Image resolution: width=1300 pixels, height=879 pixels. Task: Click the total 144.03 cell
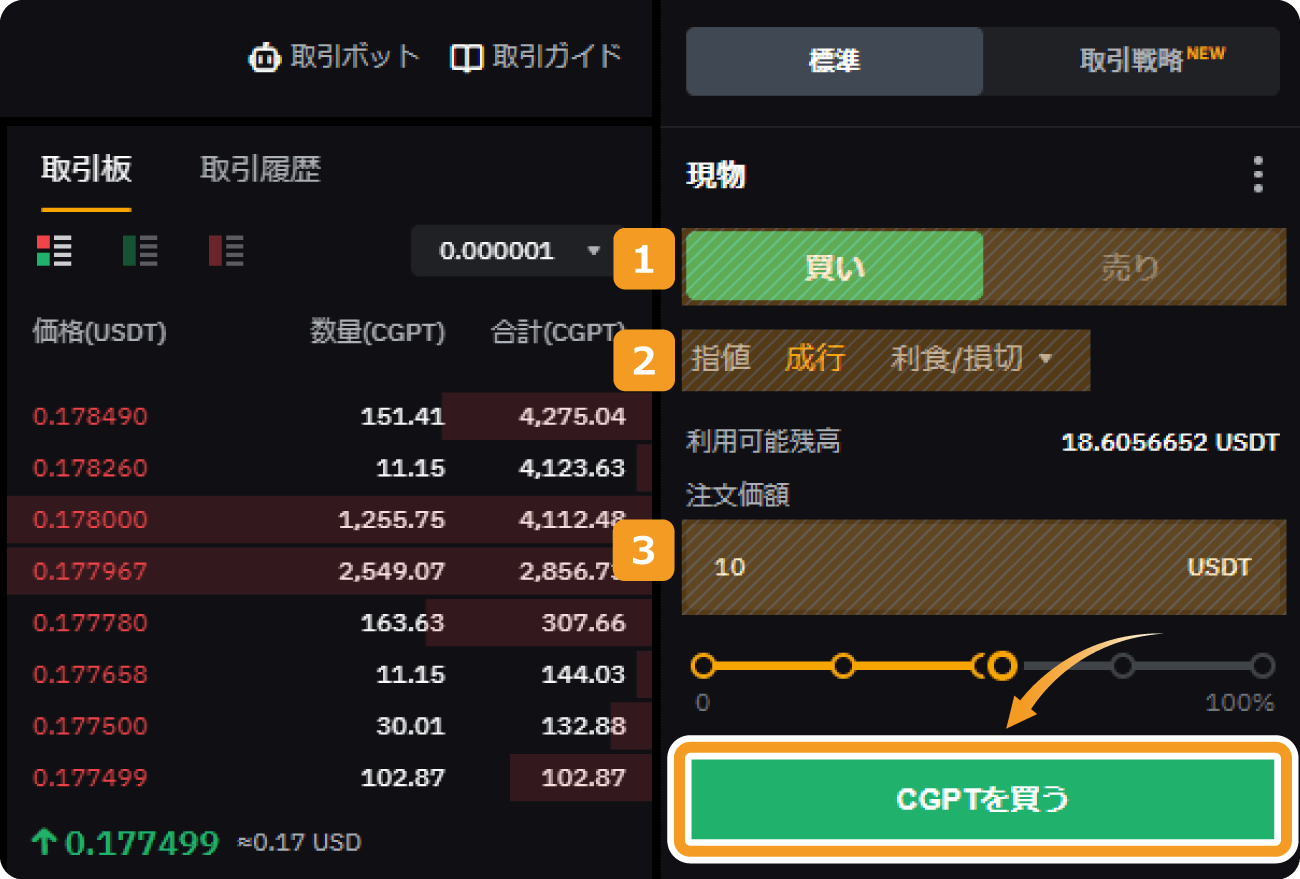584,675
